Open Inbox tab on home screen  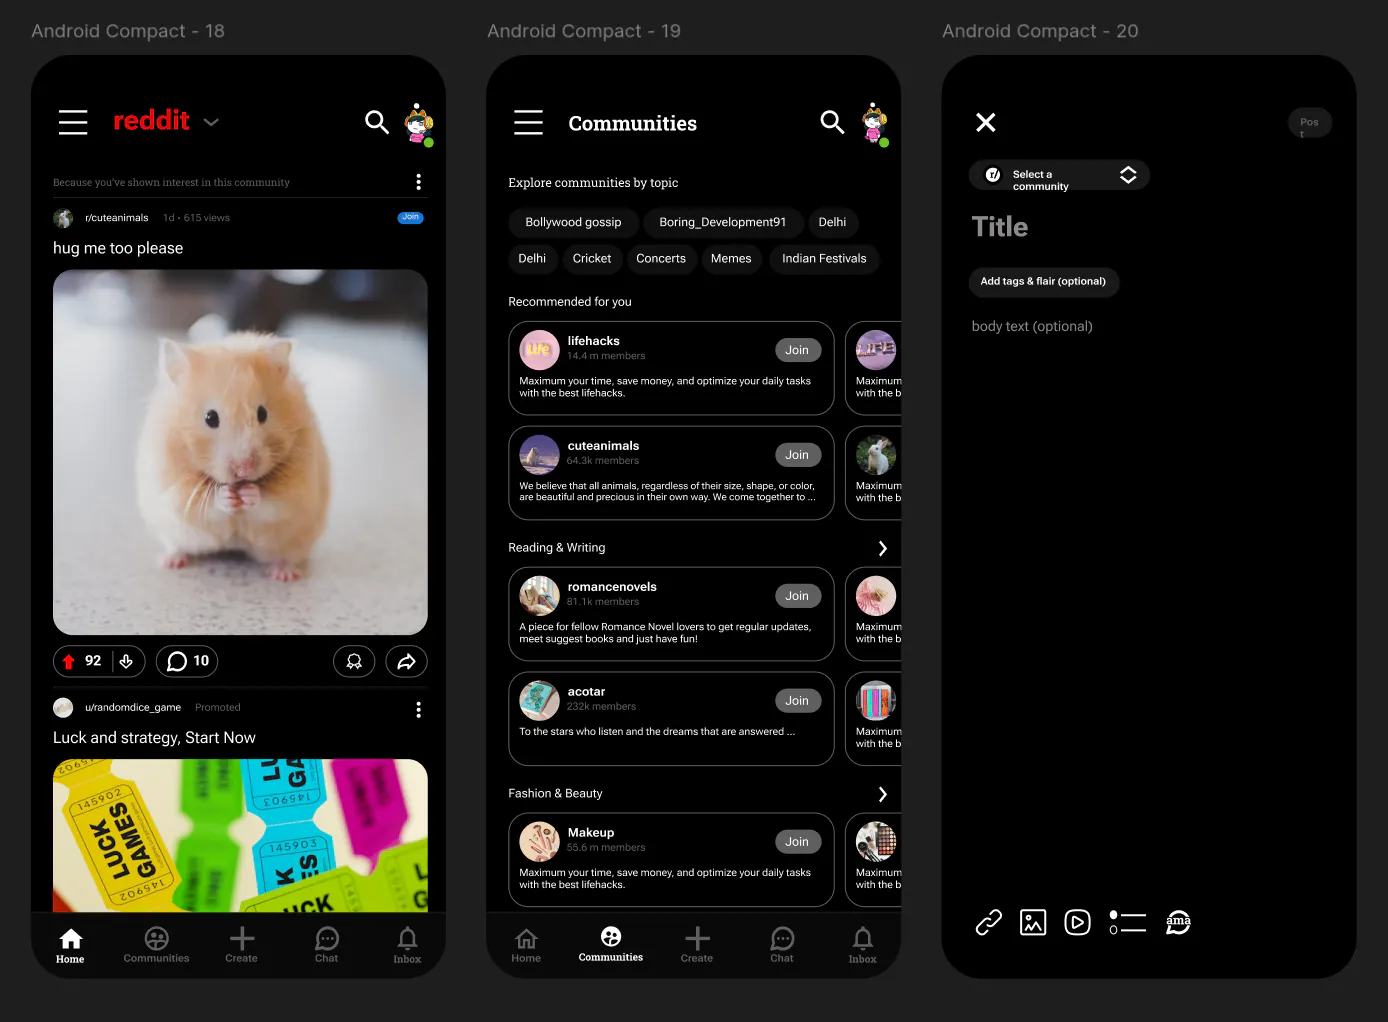pyautogui.click(x=407, y=945)
